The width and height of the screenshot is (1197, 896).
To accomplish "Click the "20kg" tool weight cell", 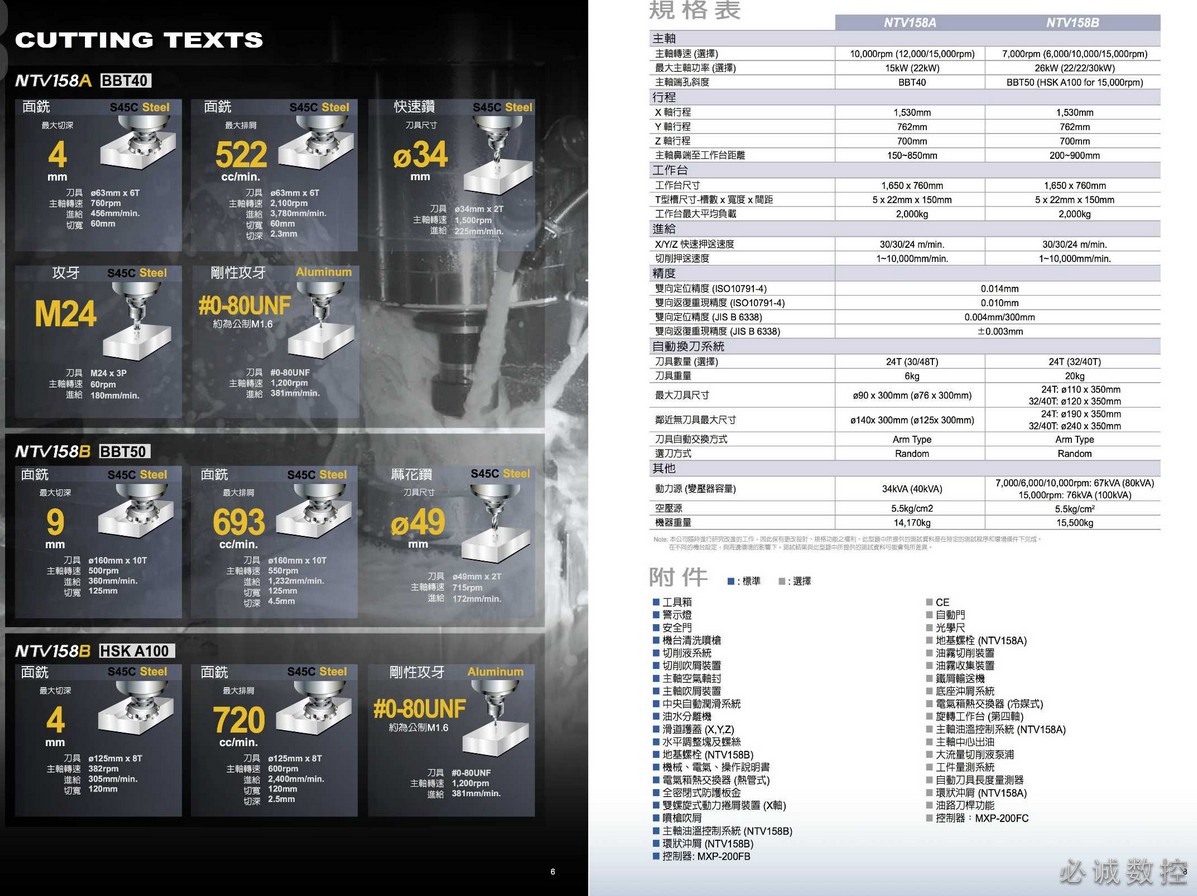I will click(x=1075, y=376).
